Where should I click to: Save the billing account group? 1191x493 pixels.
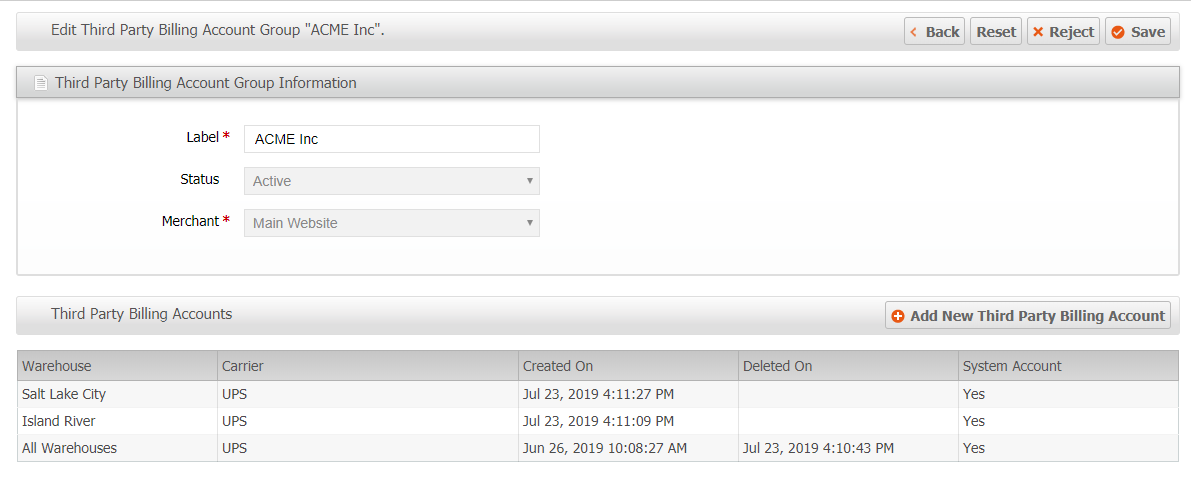[x=1137, y=32]
